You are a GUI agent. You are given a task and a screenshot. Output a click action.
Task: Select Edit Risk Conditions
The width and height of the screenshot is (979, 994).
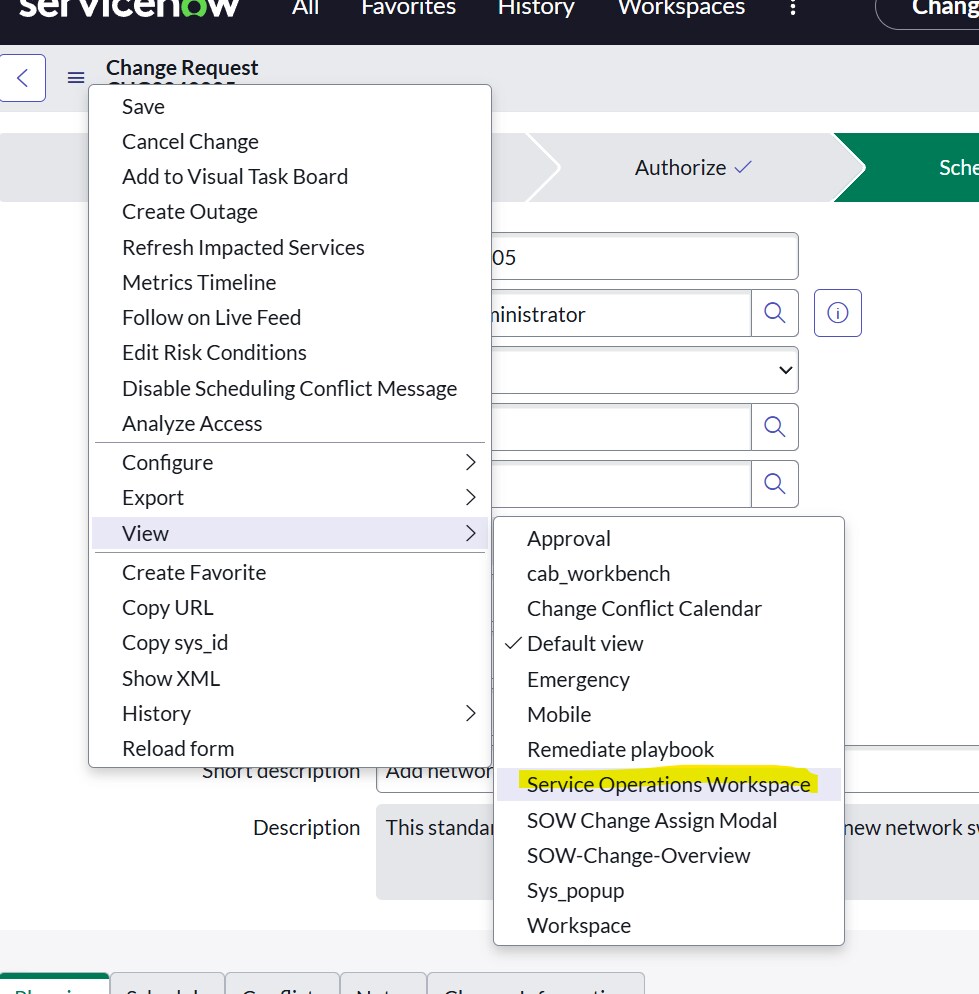point(290,352)
